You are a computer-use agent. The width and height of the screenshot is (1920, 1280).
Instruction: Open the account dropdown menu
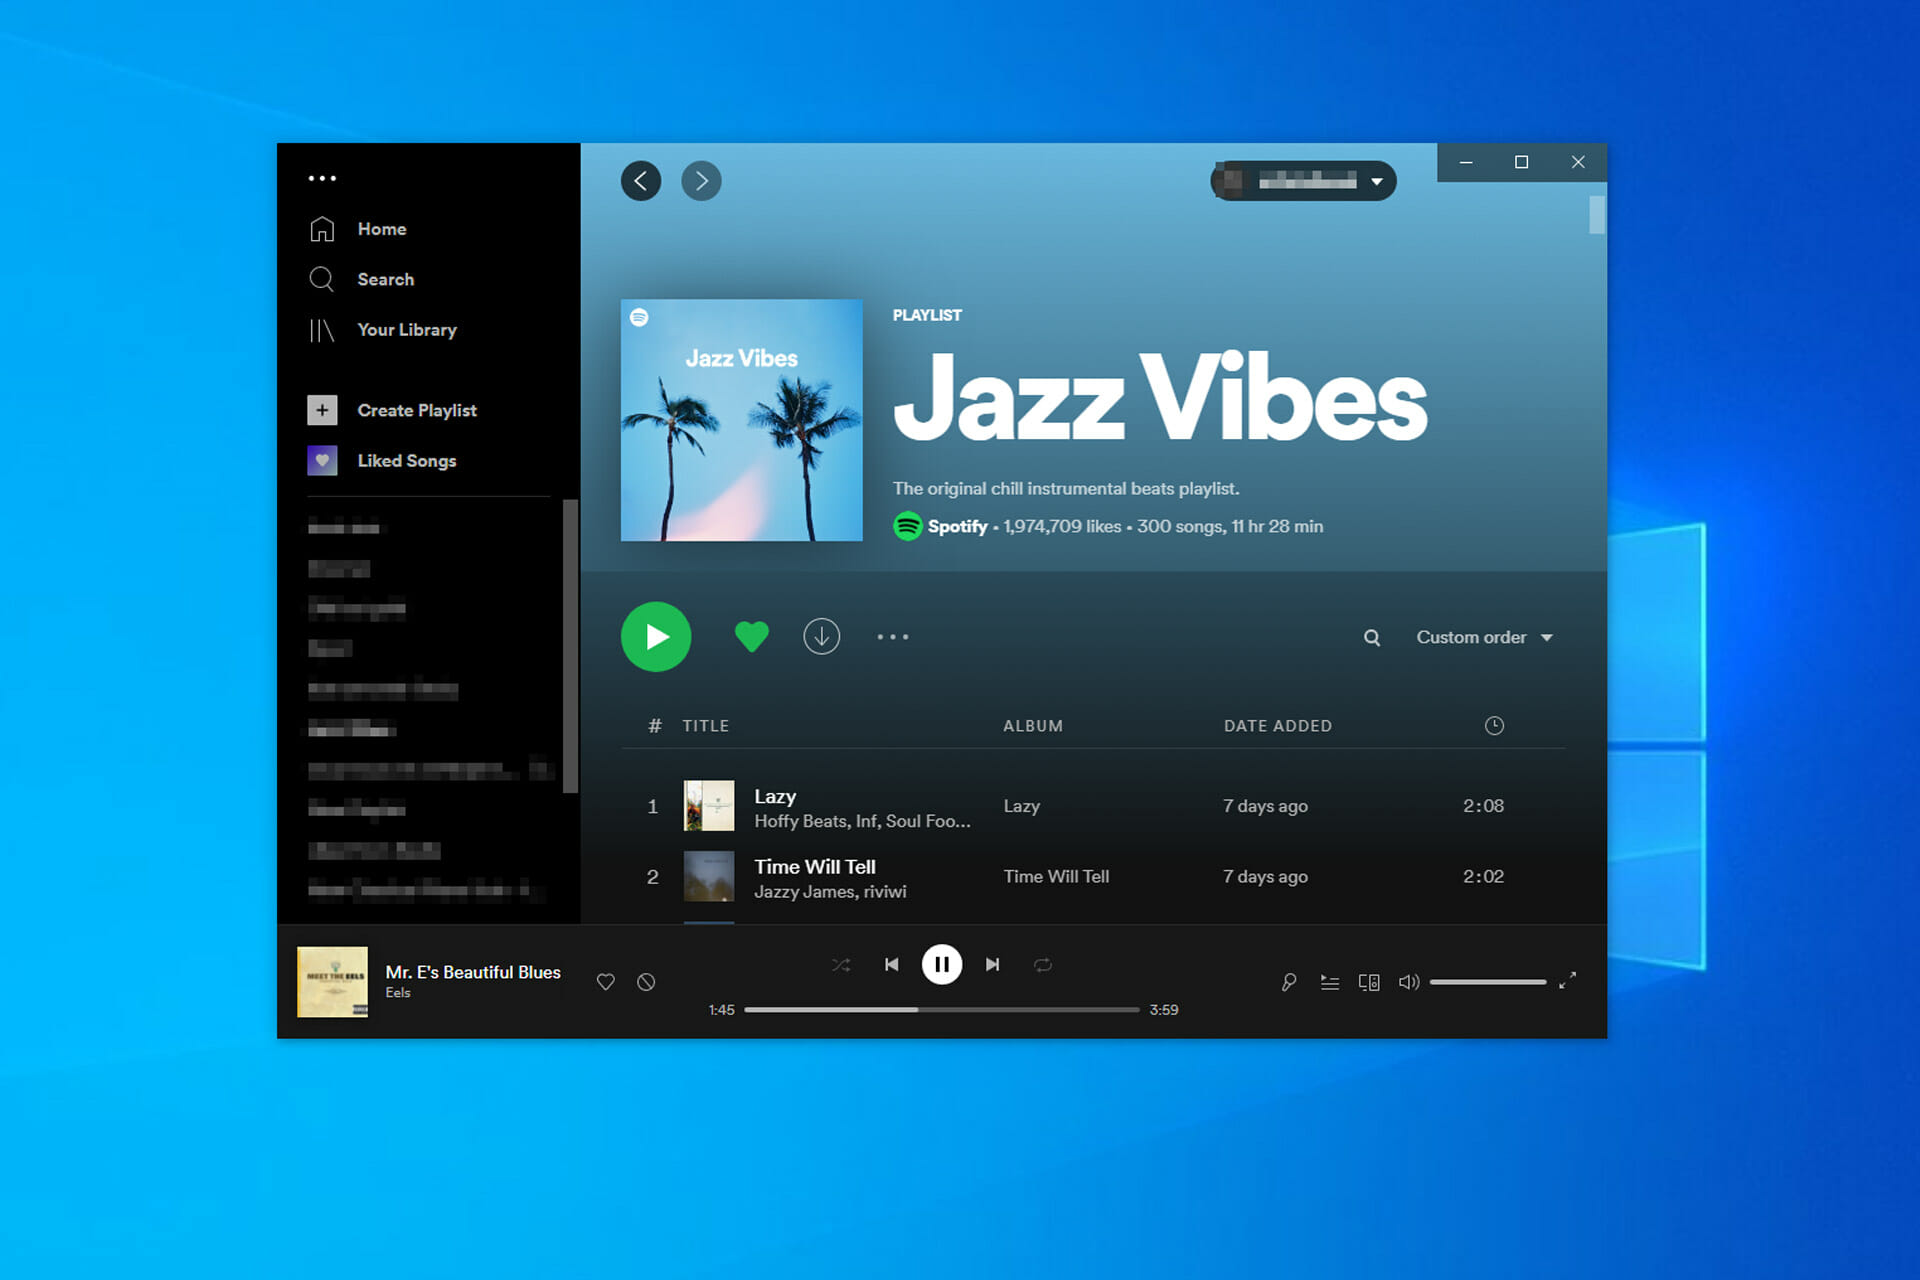pyautogui.click(x=1302, y=181)
